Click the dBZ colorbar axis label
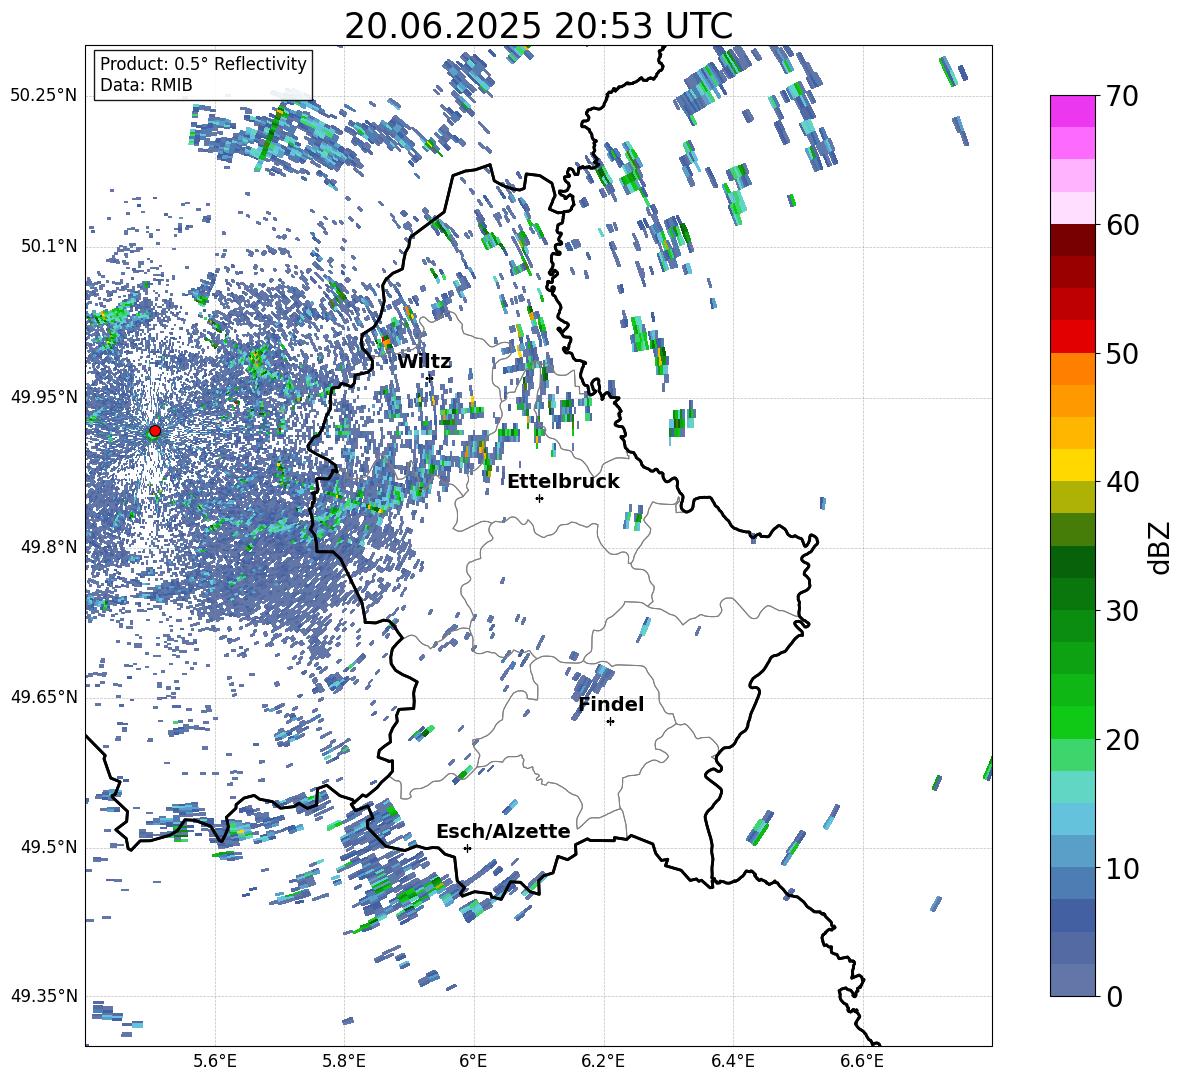Viewport: 1184px width, 1081px height. coord(1160,547)
